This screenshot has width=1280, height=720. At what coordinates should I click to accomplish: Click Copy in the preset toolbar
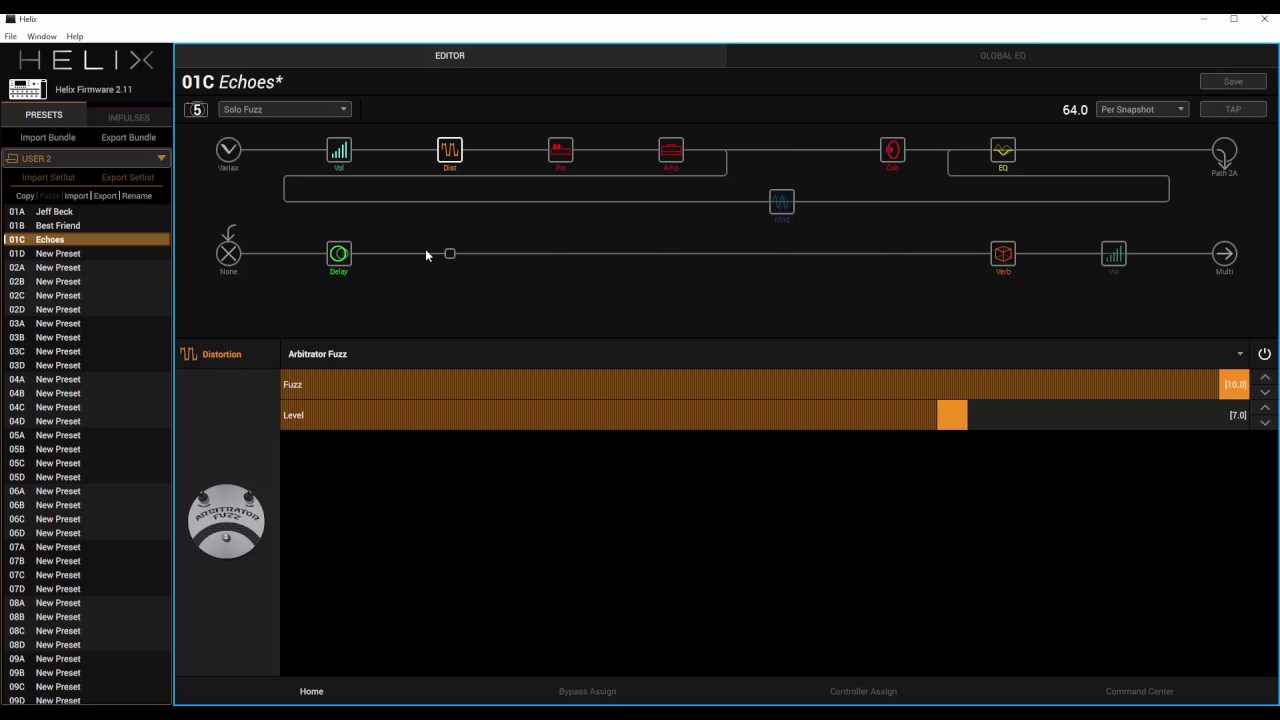(x=25, y=196)
